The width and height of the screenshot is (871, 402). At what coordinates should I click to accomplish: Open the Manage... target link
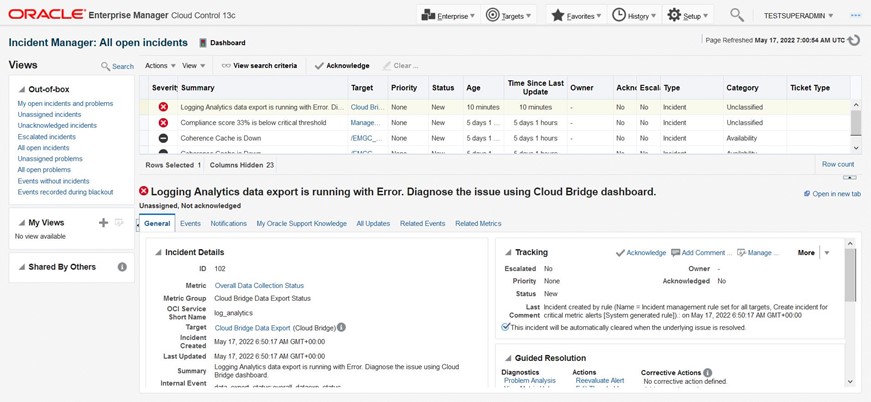coord(366,123)
